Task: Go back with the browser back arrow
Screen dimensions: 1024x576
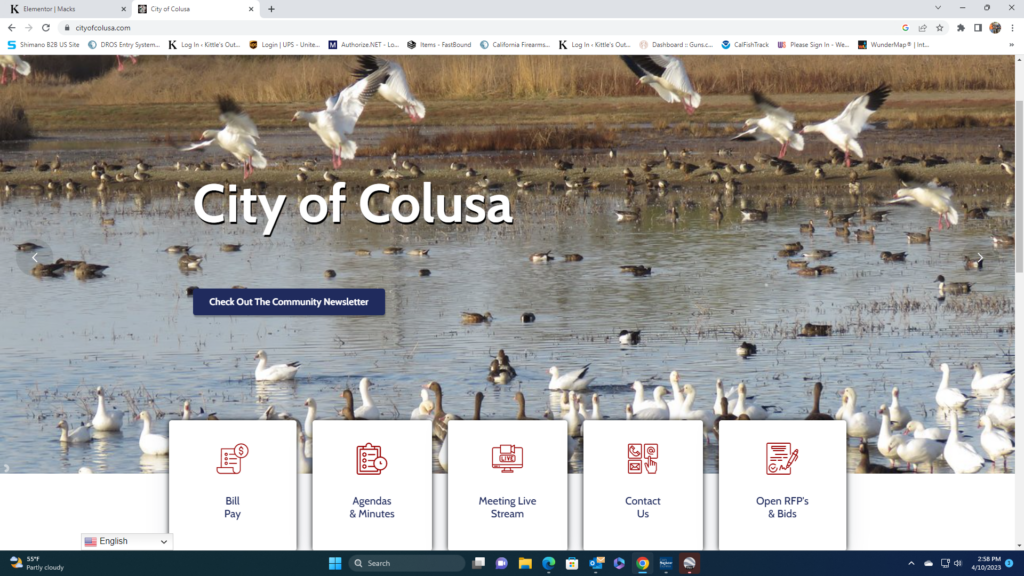Action: coord(12,27)
